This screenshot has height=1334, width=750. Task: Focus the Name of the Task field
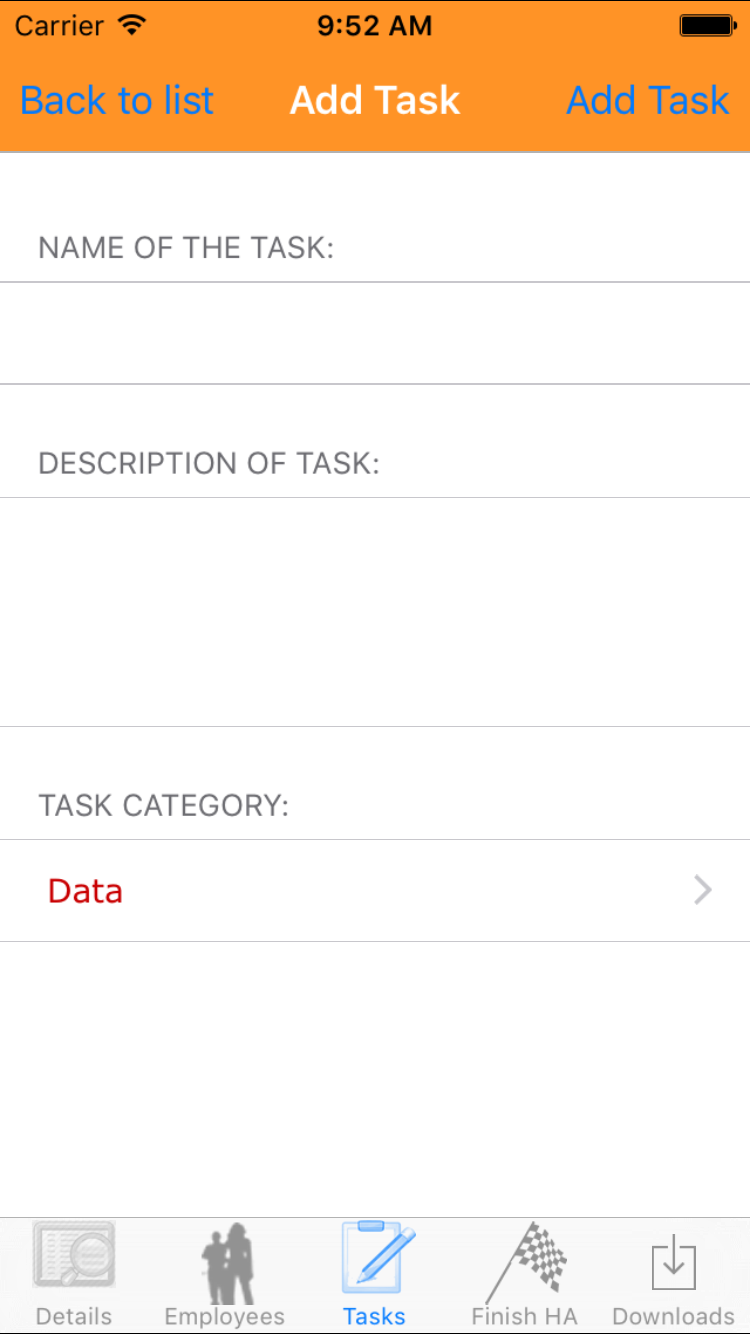coord(375,333)
